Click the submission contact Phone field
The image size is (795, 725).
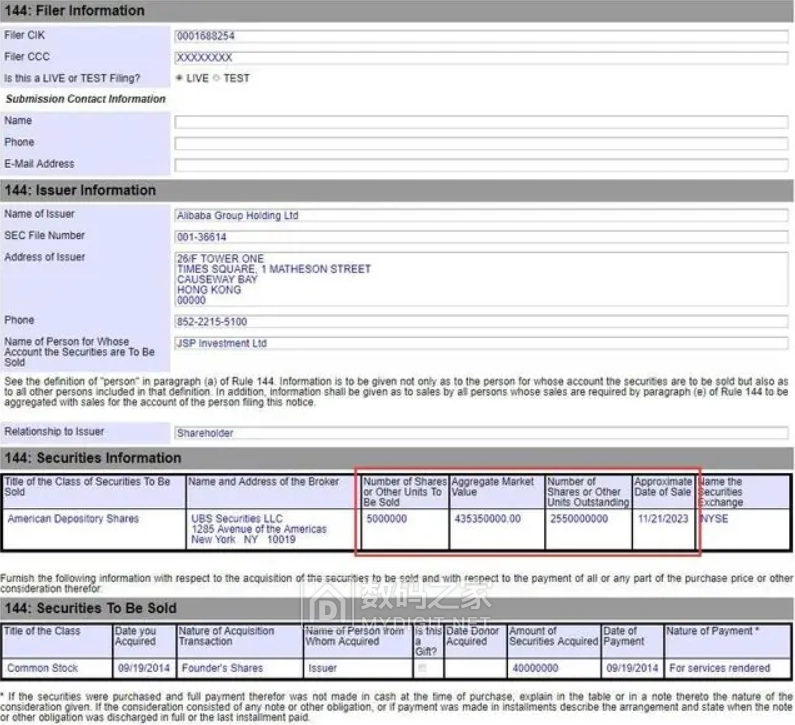click(x=481, y=143)
